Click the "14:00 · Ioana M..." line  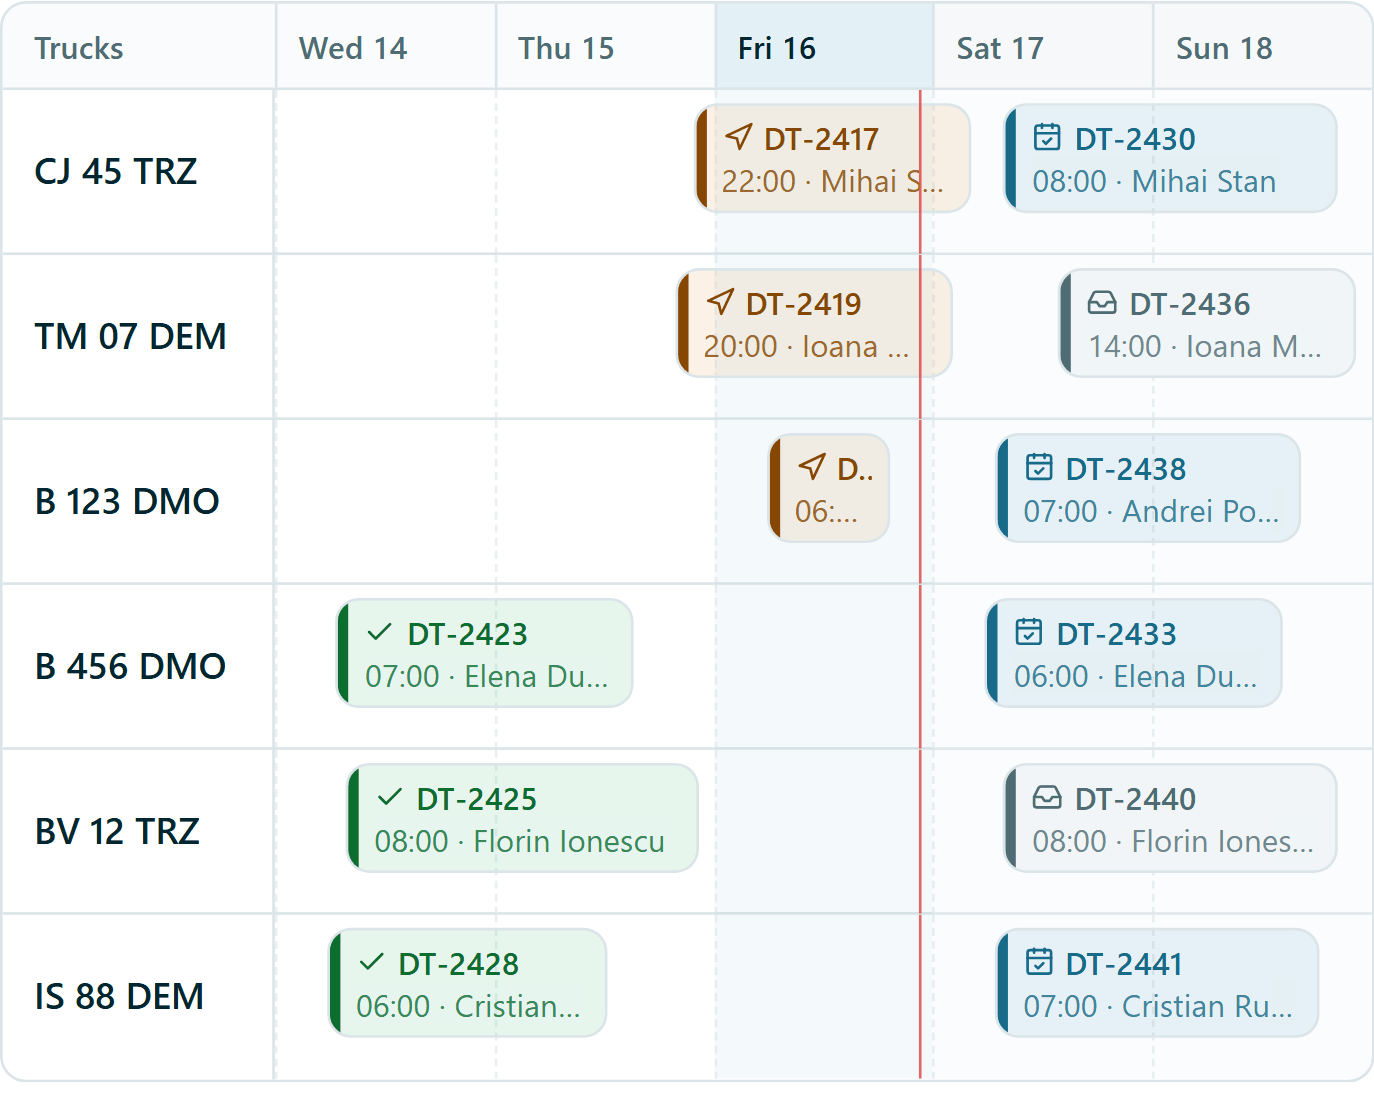[1205, 346]
